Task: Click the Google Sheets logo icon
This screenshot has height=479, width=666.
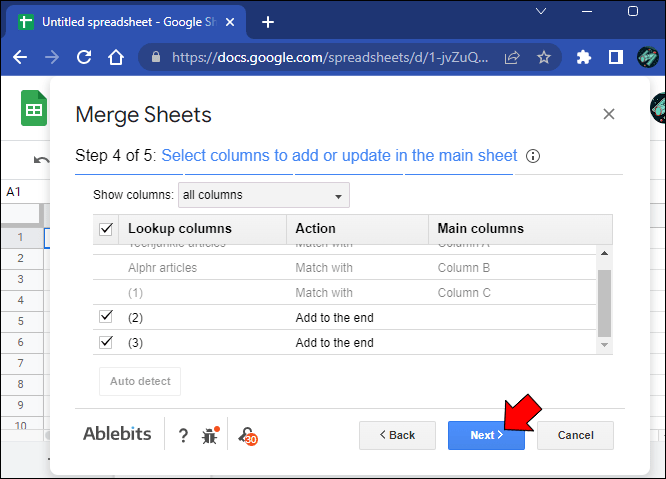Action: pyautogui.click(x=35, y=108)
